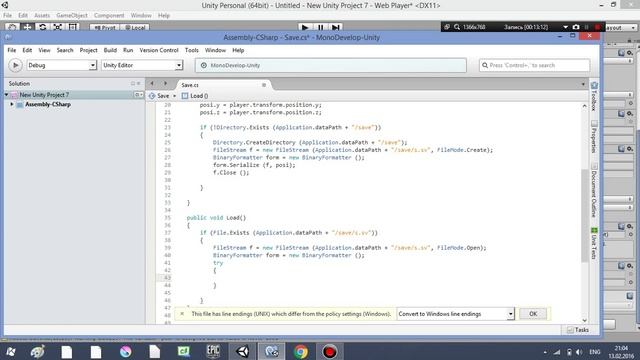The width and height of the screenshot is (640, 360).
Task: Open the Unit Tests side panel
Action: 594,243
